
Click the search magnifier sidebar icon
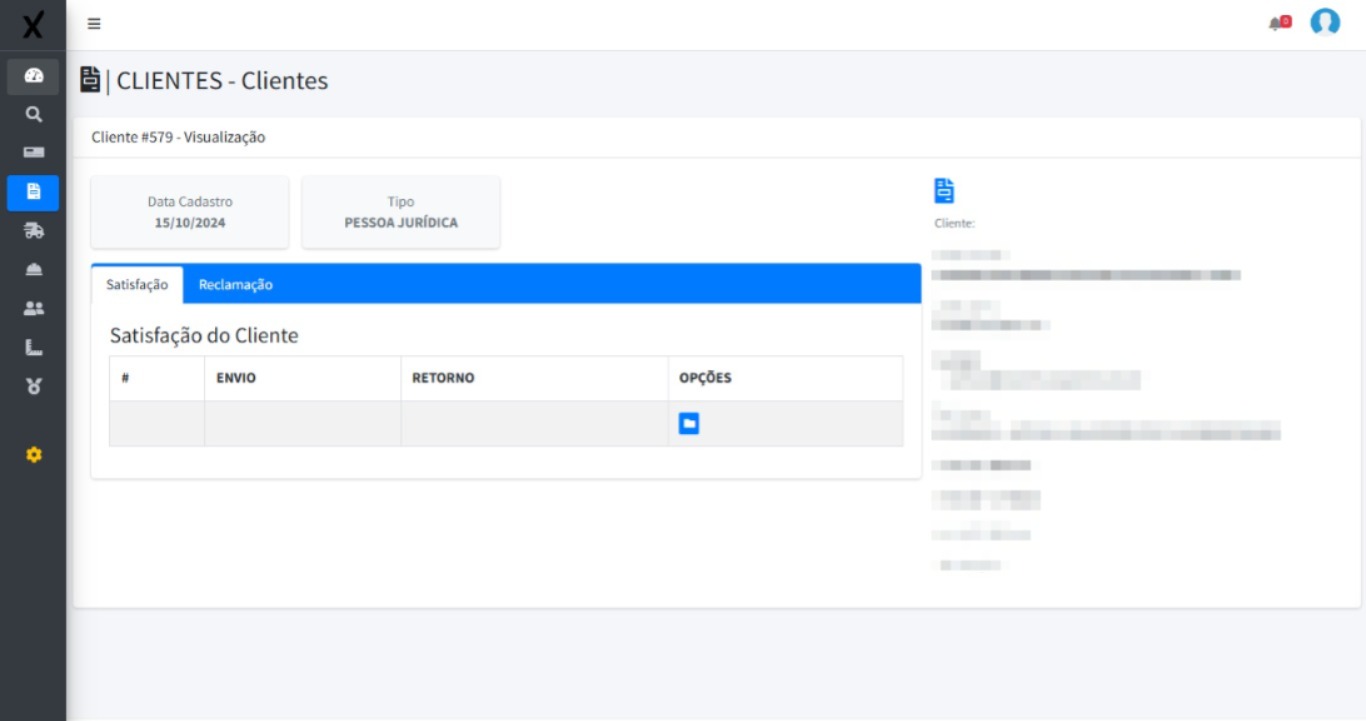[33, 115]
